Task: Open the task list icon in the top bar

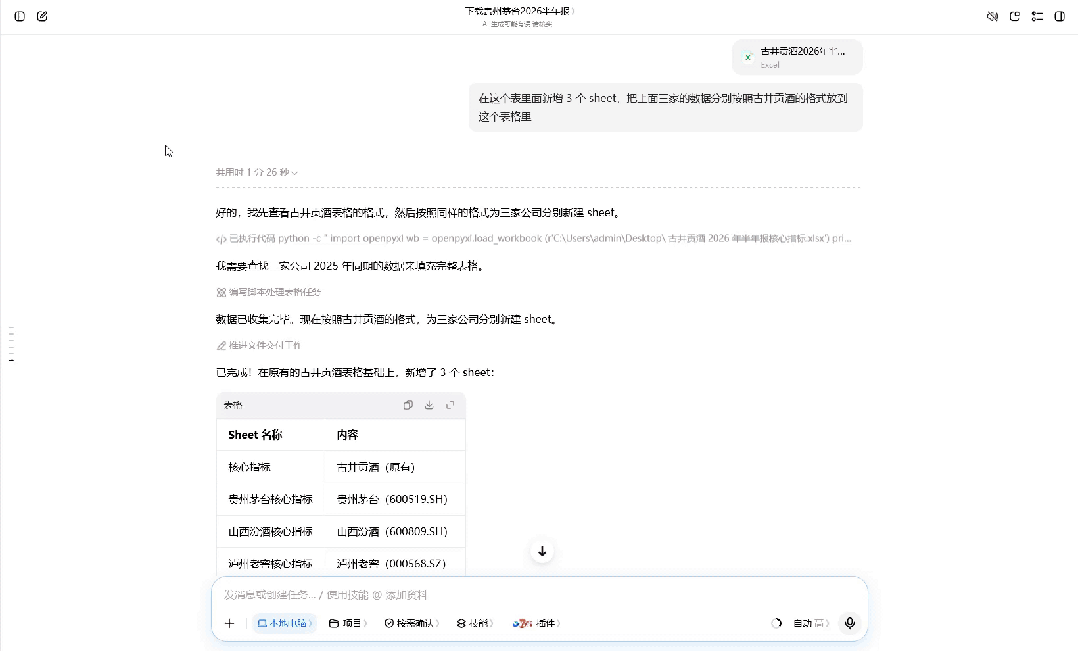Action: click(1037, 16)
